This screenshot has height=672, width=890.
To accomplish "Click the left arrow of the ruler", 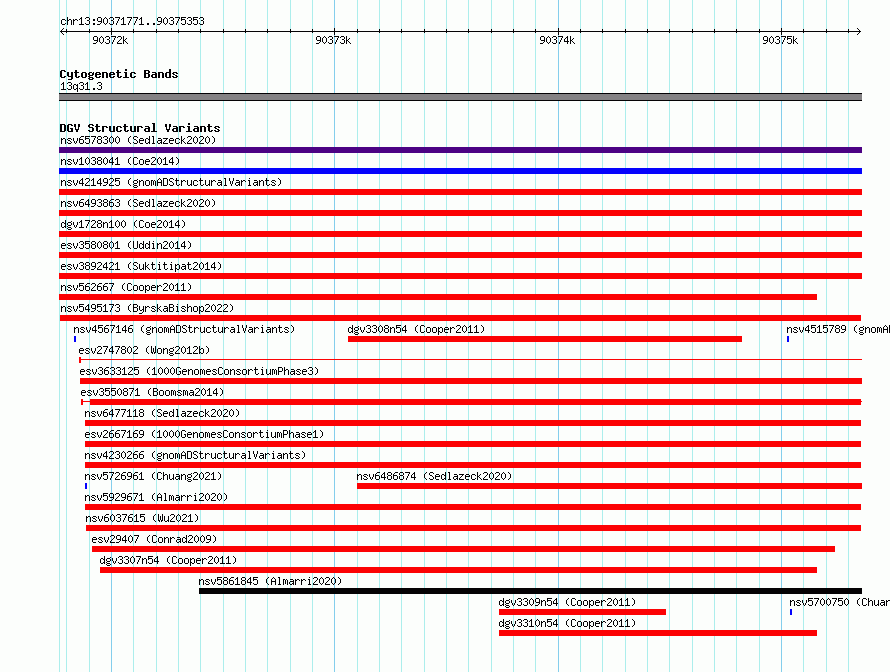I will (63, 31).
